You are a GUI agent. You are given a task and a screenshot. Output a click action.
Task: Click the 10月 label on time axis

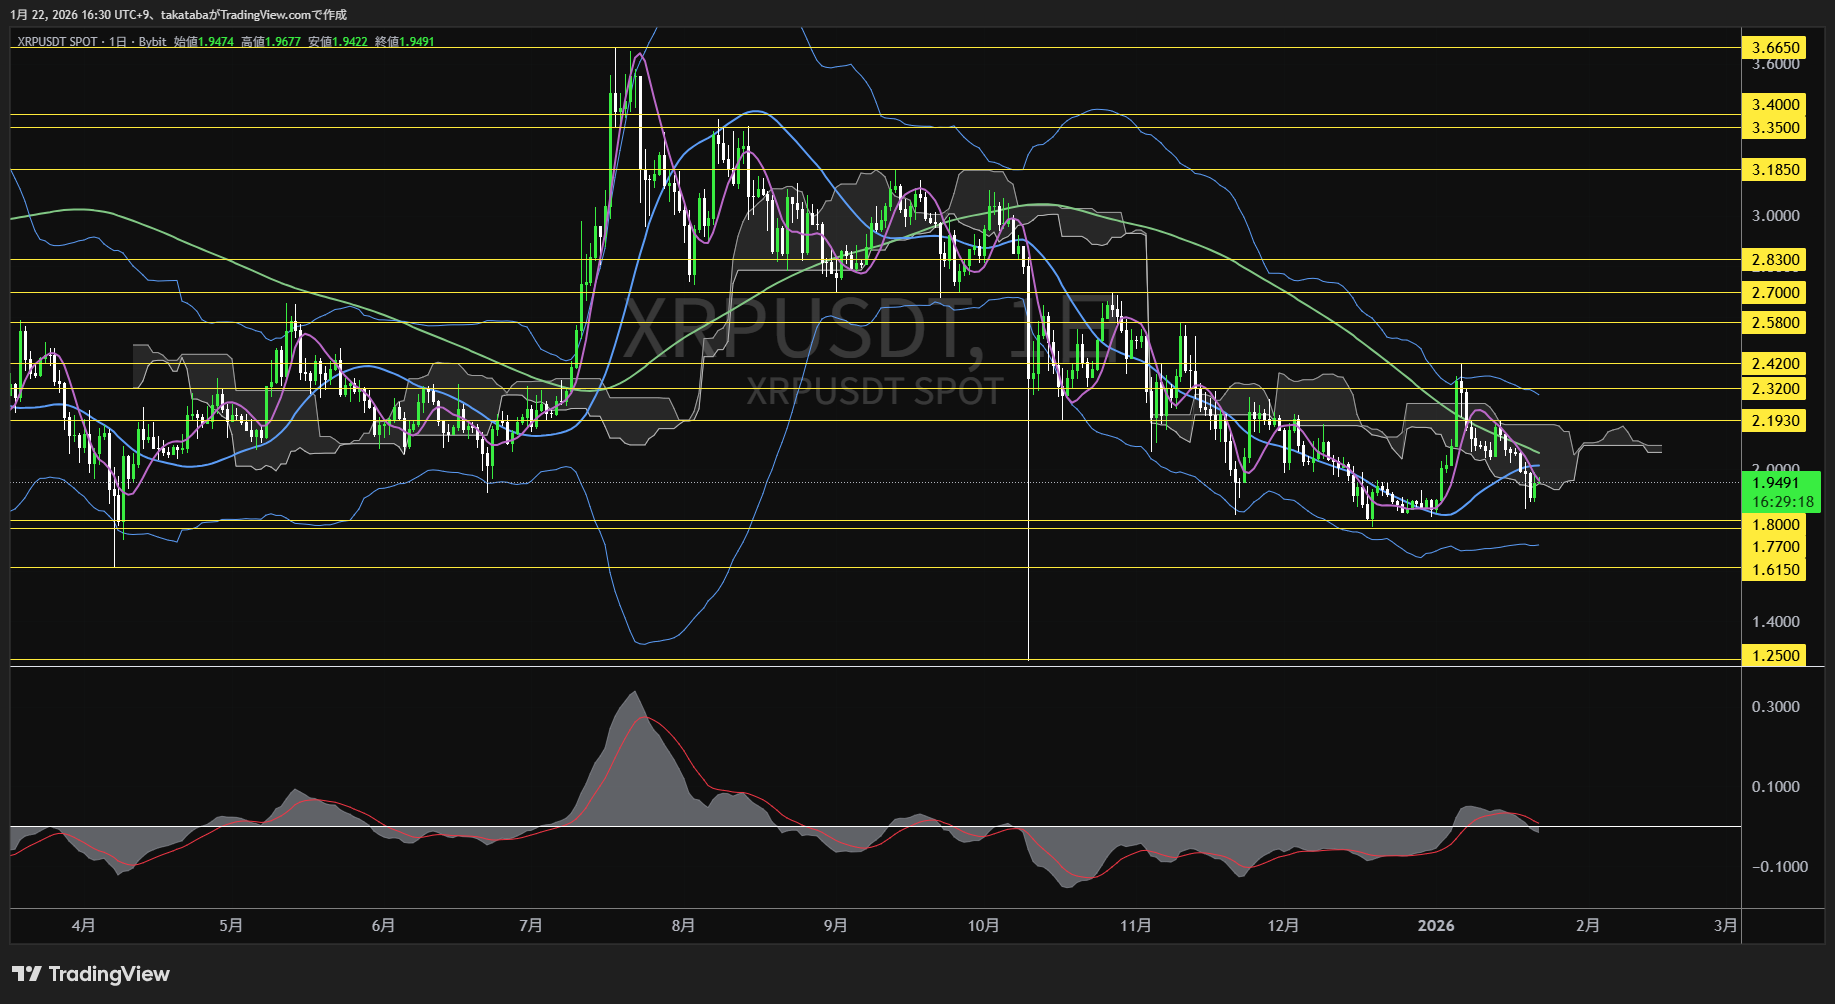(x=984, y=925)
